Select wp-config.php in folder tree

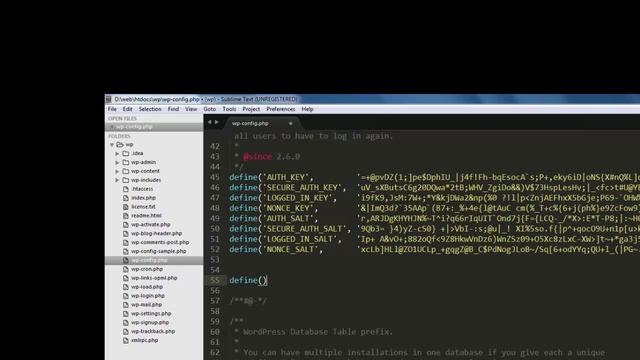tap(149, 260)
